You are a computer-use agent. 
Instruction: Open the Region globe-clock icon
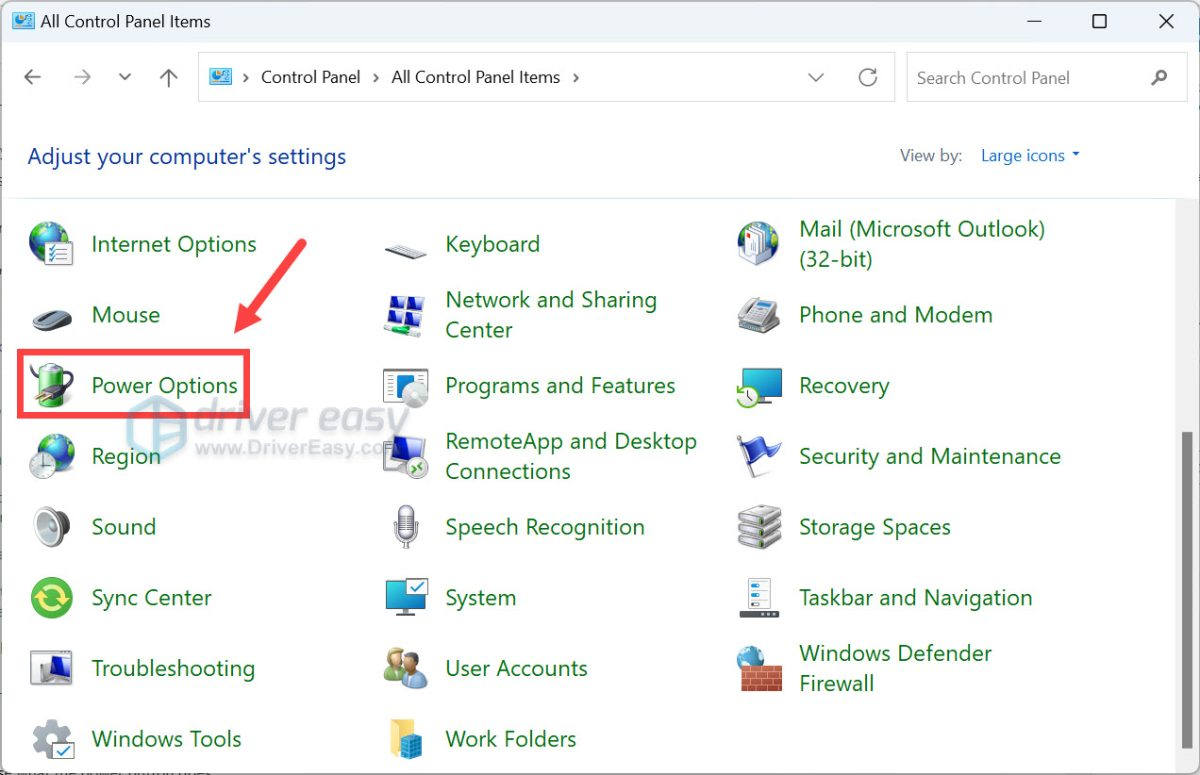[x=51, y=457]
